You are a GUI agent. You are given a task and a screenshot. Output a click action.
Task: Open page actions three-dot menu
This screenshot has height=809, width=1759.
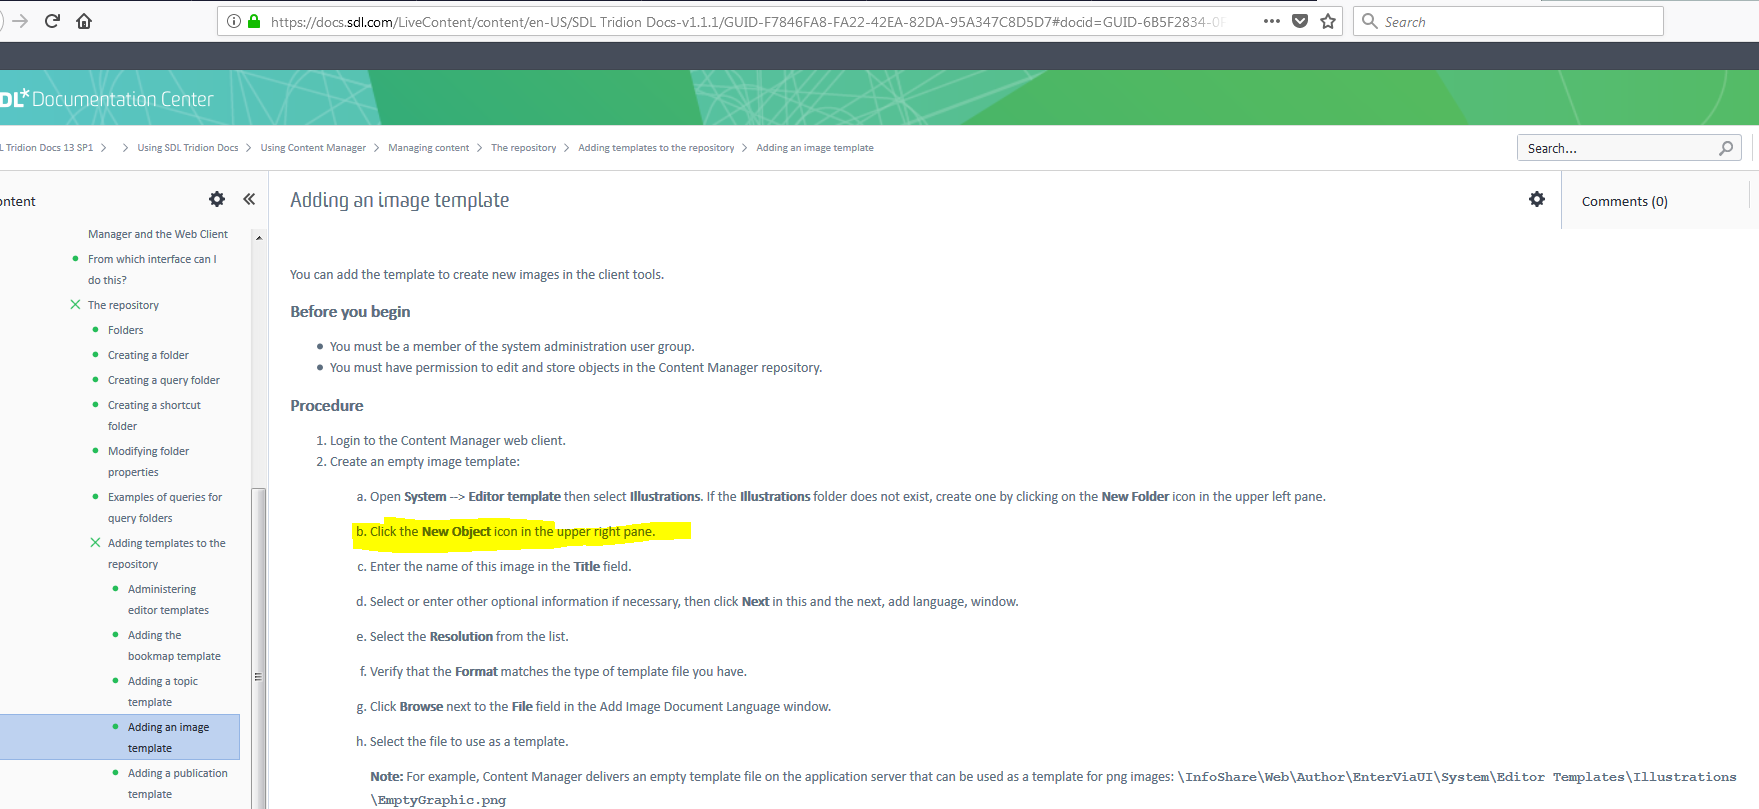pyautogui.click(x=1272, y=21)
